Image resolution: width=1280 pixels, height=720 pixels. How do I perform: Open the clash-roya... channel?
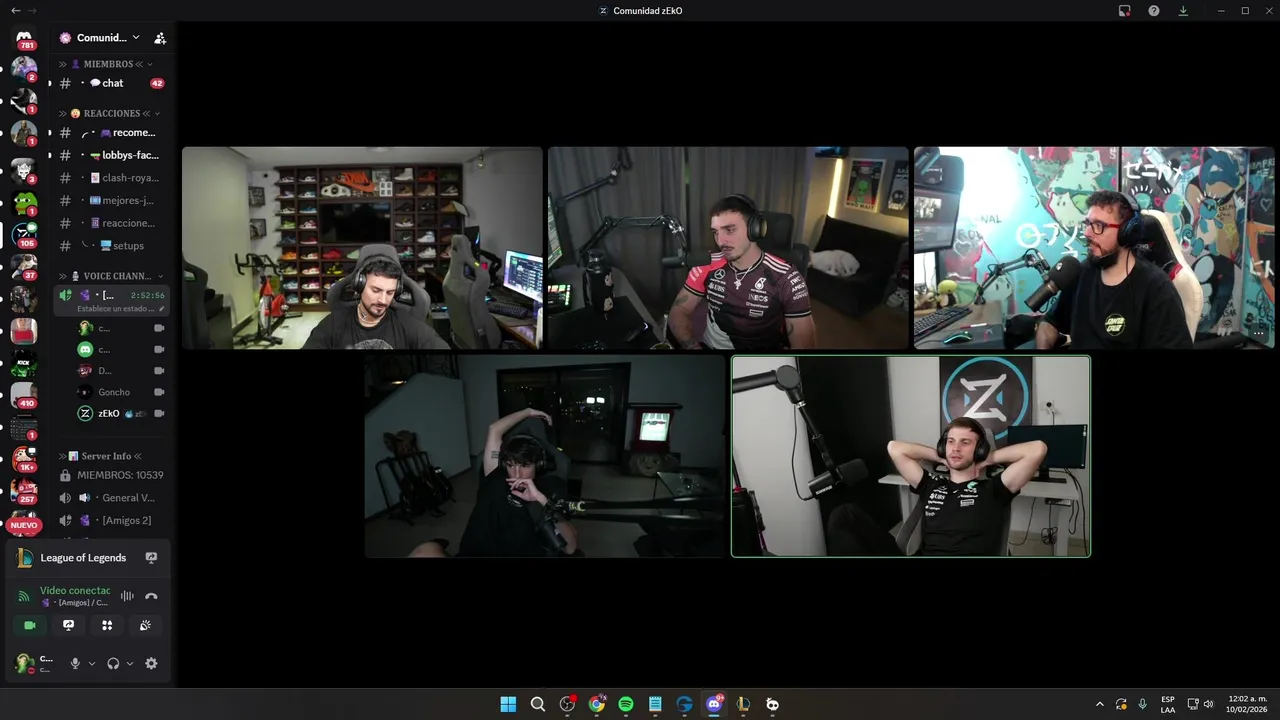[x=111, y=178]
